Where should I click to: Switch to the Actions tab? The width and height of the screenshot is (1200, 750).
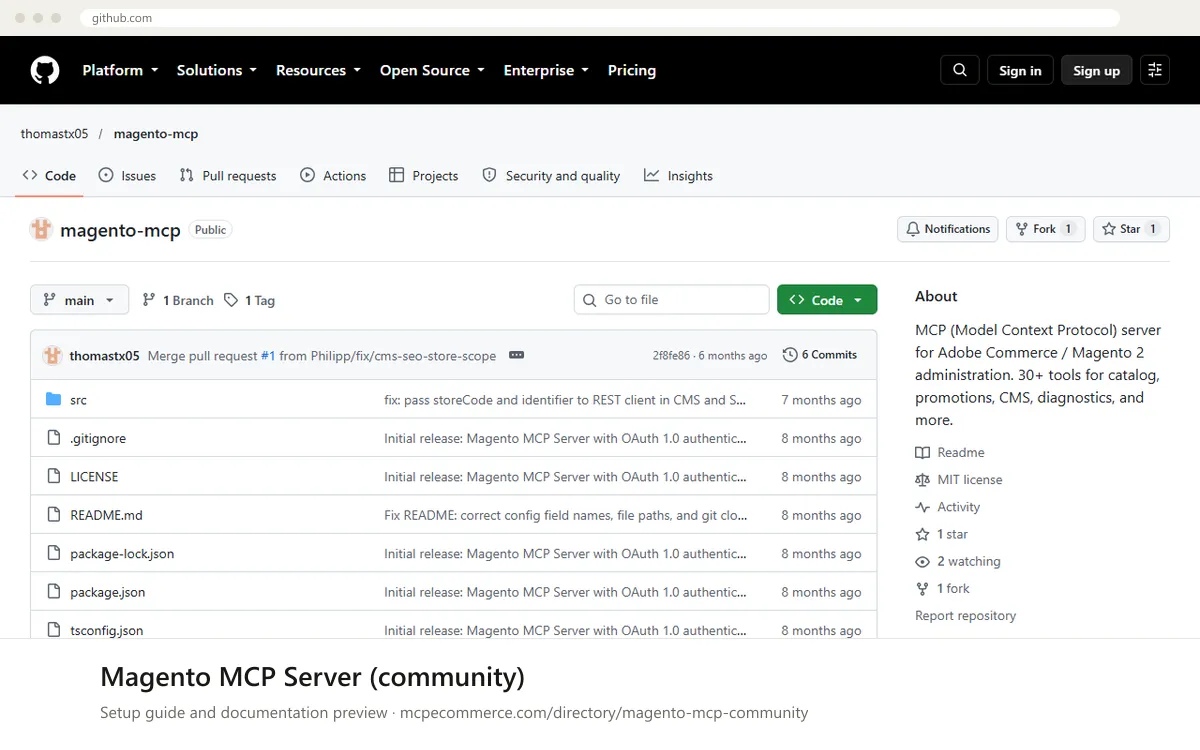[333, 176]
